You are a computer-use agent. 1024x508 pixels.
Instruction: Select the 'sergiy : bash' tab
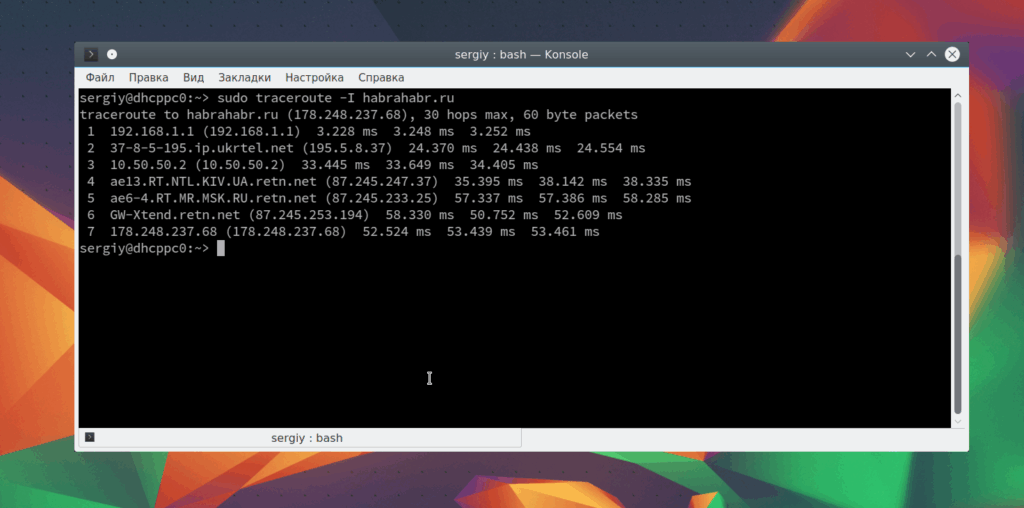pyautogui.click(x=300, y=438)
